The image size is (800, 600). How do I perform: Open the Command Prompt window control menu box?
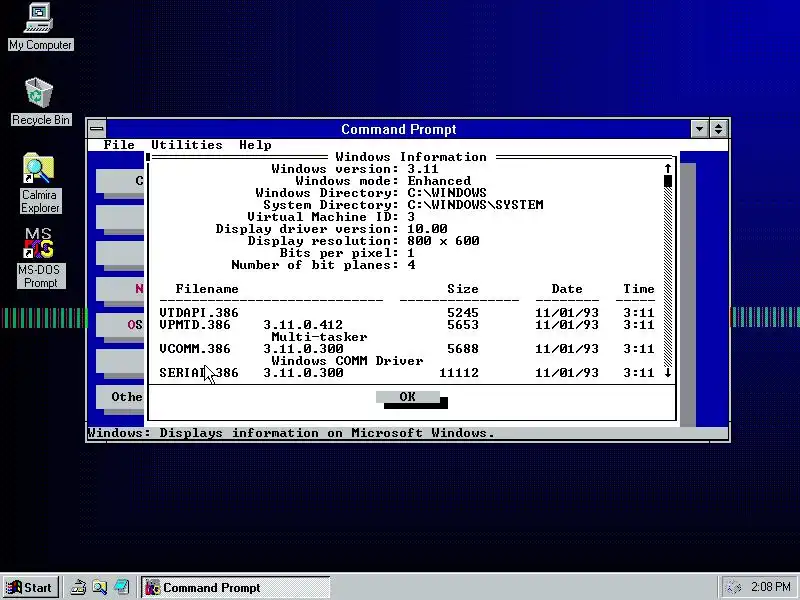pyautogui.click(x=97, y=129)
